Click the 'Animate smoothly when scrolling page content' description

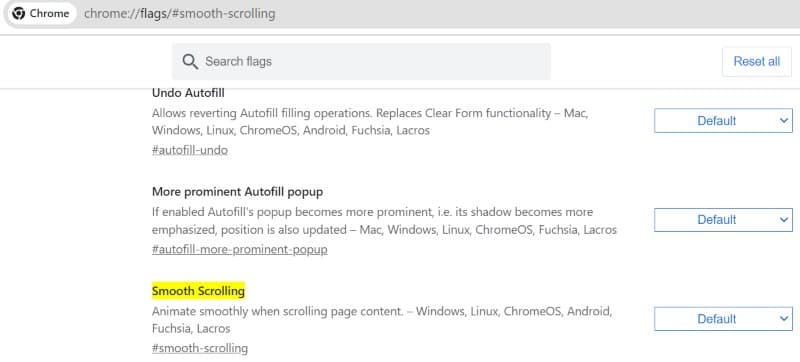pos(382,320)
